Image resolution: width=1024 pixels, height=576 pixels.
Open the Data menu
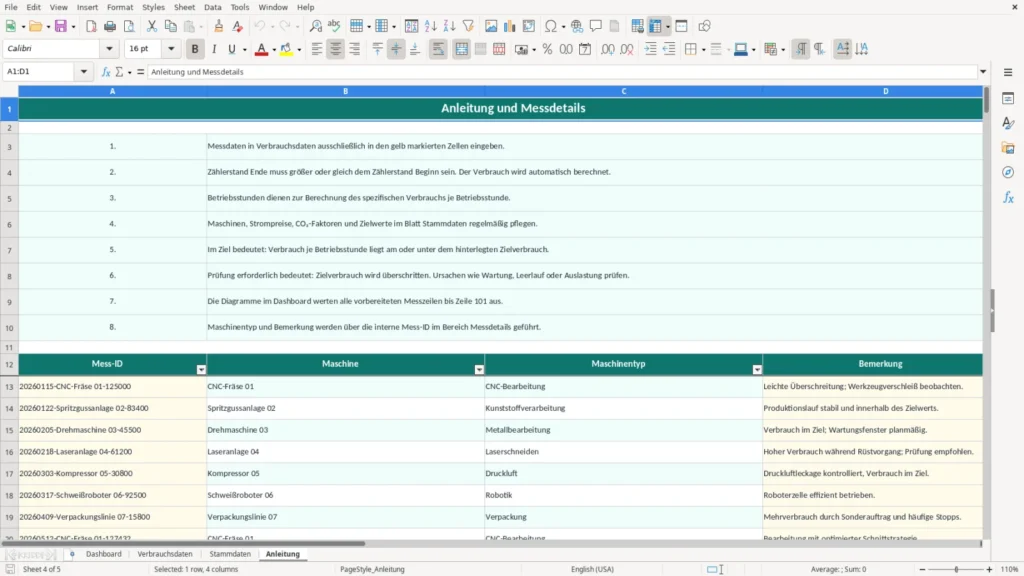coord(212,7)
